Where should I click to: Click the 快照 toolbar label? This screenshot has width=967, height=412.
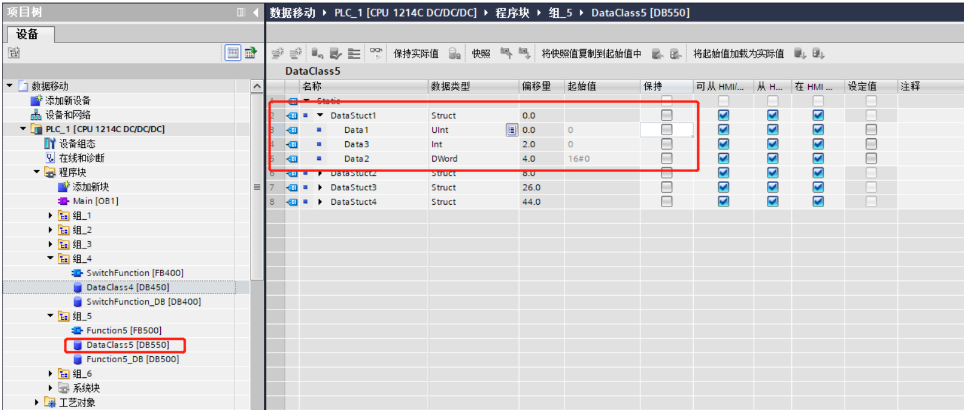coord(481,54)
